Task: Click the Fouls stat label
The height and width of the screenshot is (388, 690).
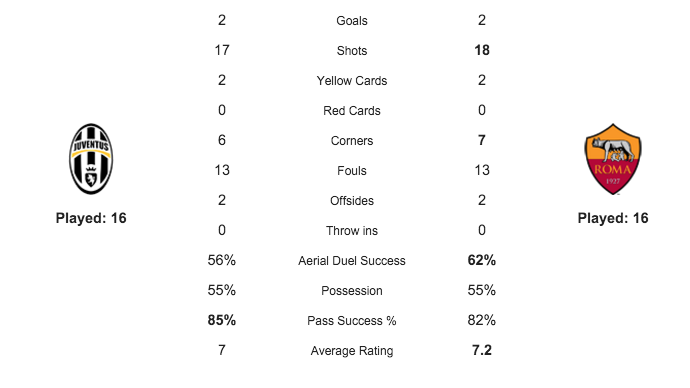Action: tap(352, 170)
